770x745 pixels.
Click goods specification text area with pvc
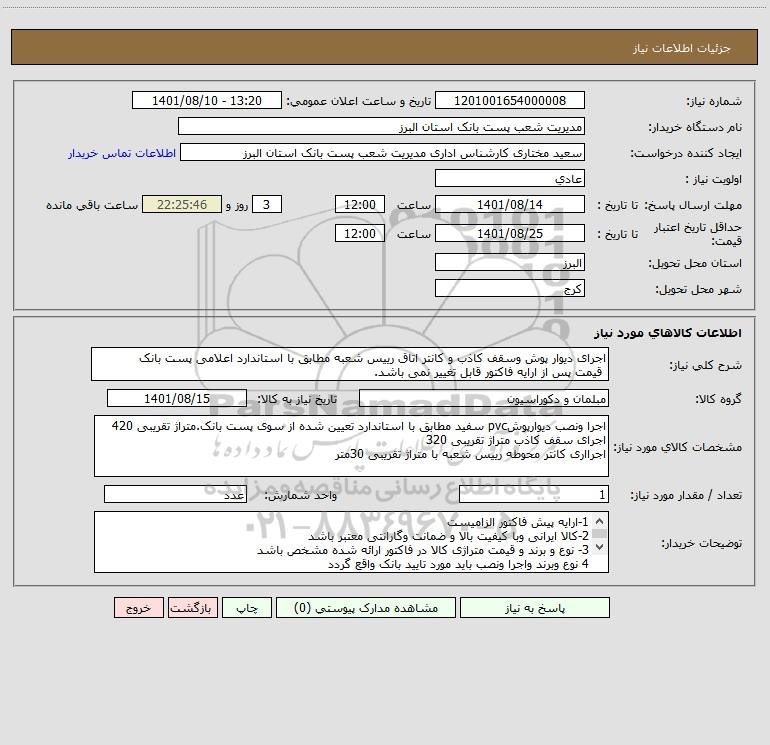(351, 446)
